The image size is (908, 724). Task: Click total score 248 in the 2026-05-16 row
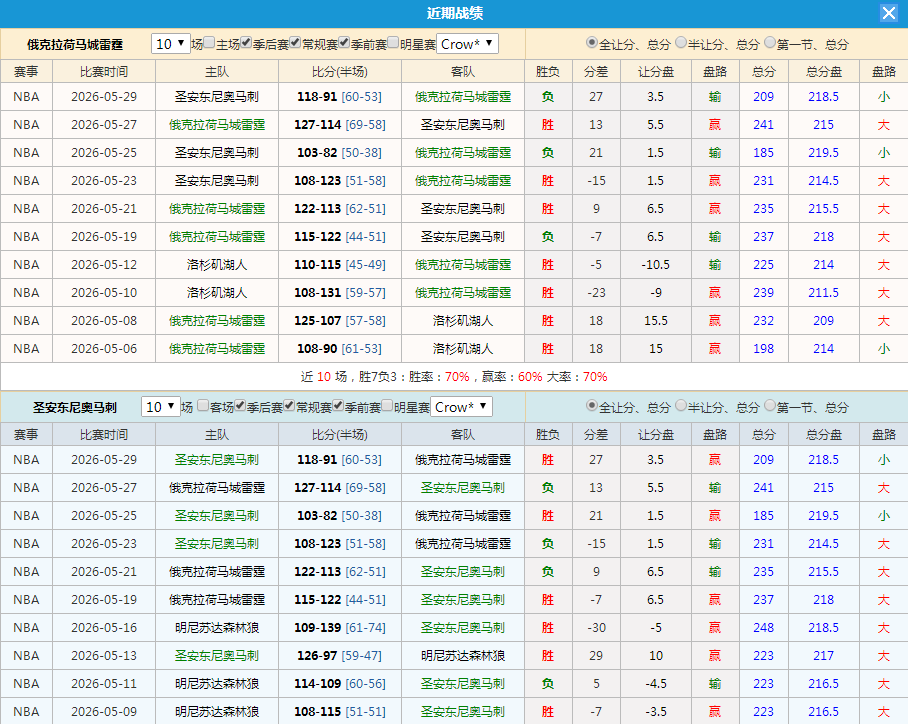click(763, 628)
